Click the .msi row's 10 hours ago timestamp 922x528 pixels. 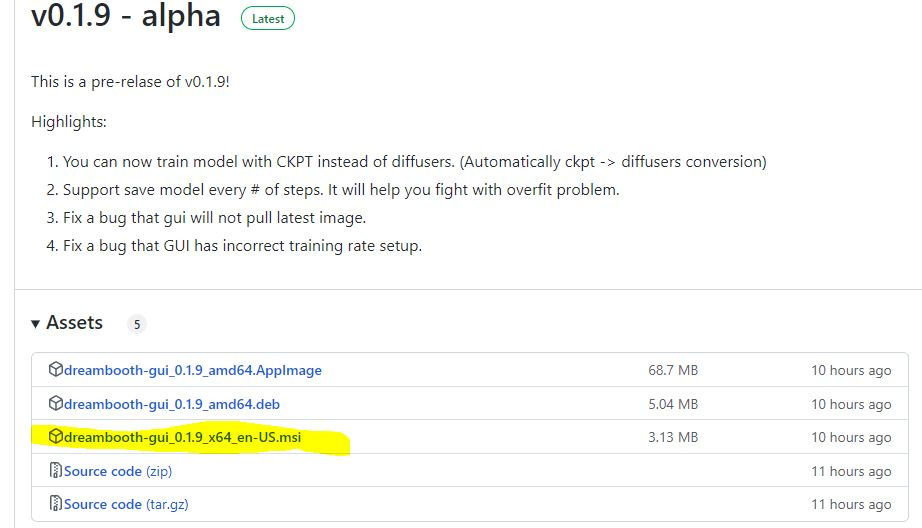(851, 437)
